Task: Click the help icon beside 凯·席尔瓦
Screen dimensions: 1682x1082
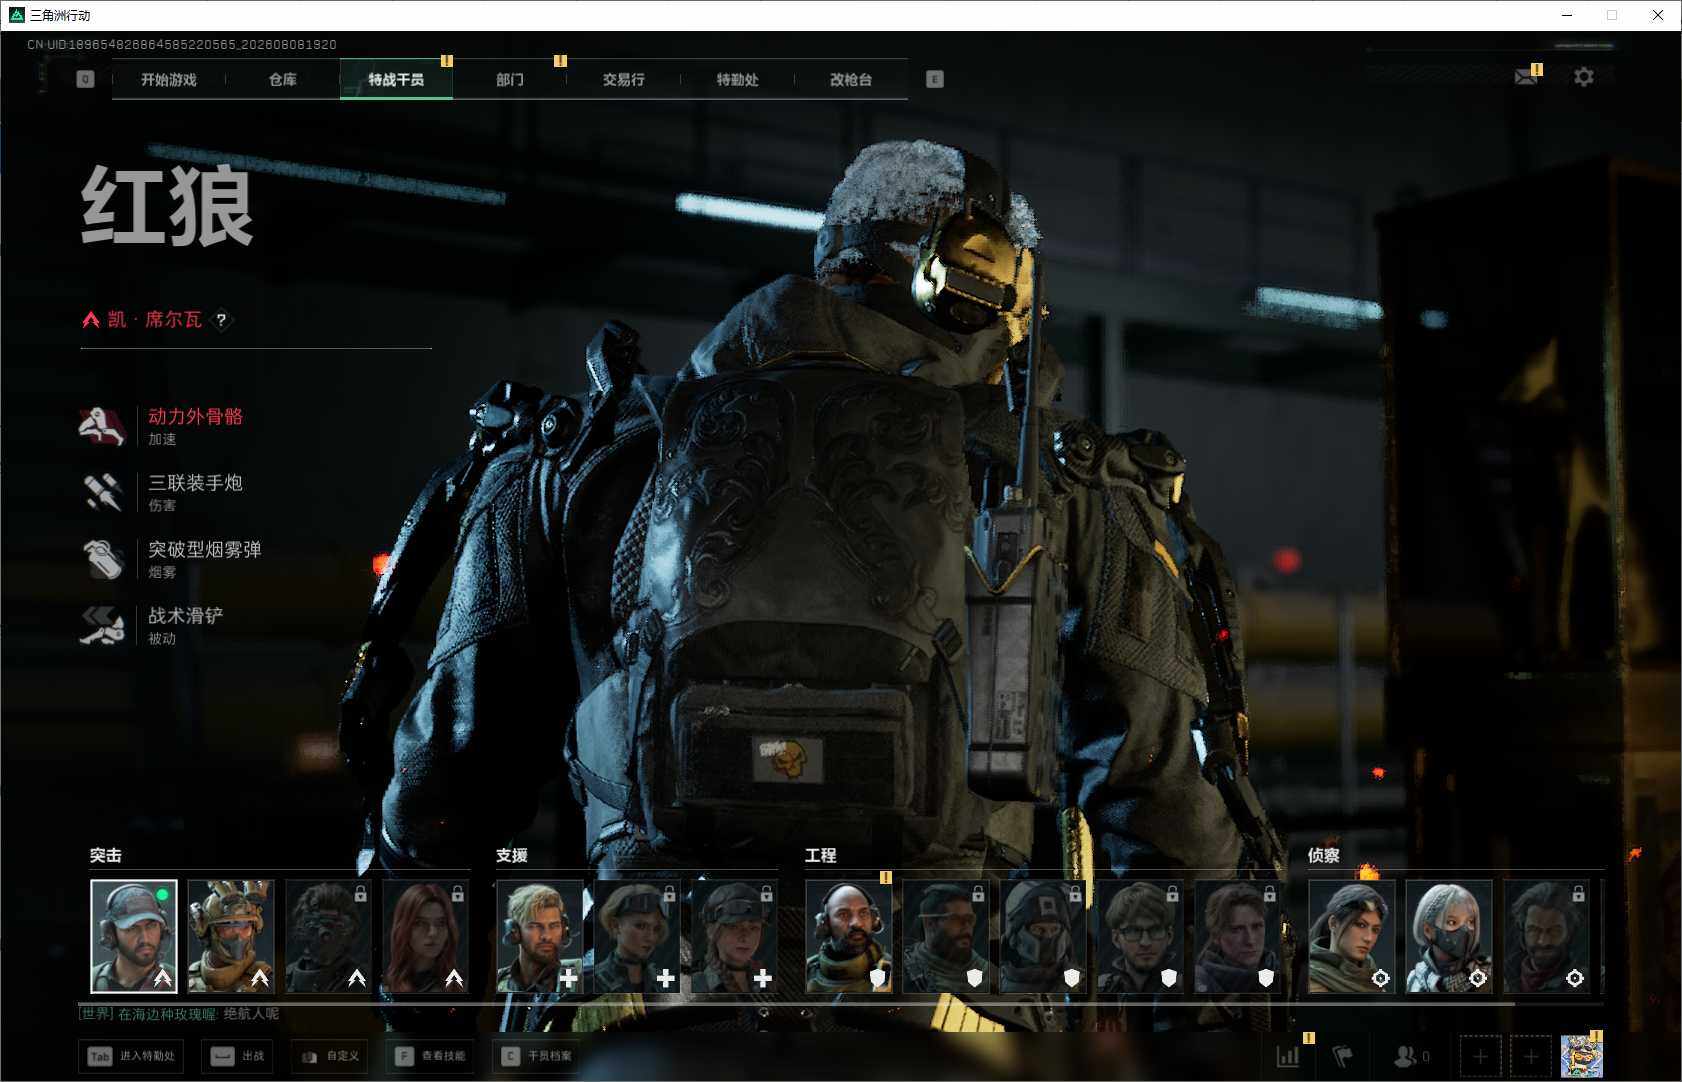Action: coord(221,320)
